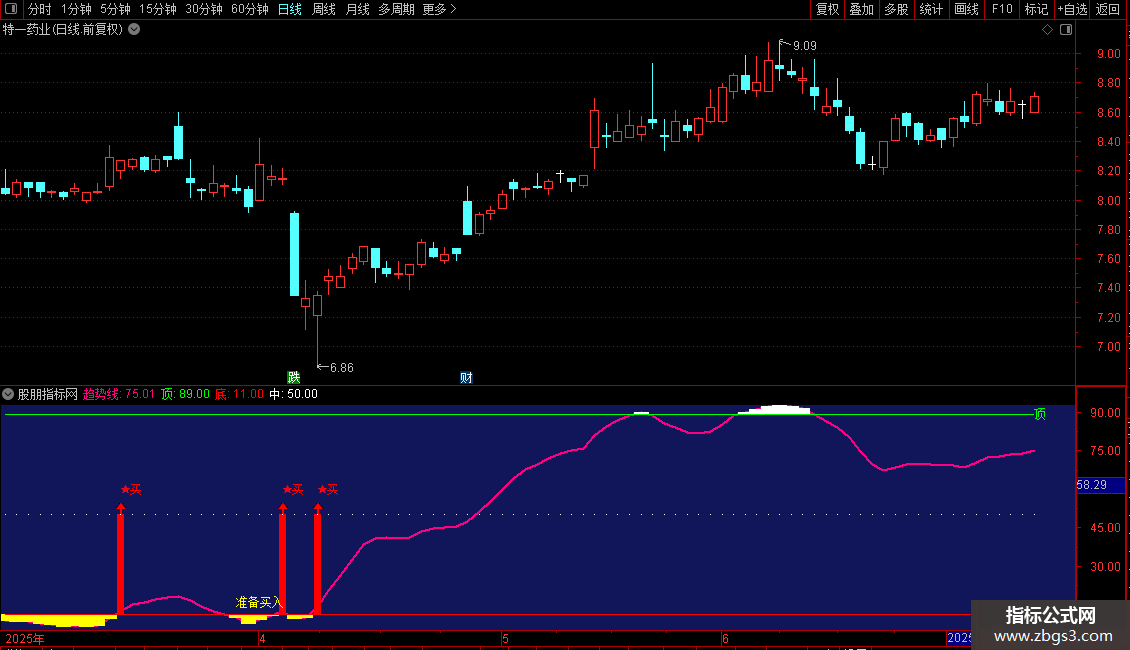
Task: Open 多周期 multi-period view
Action: click(396, 9)
